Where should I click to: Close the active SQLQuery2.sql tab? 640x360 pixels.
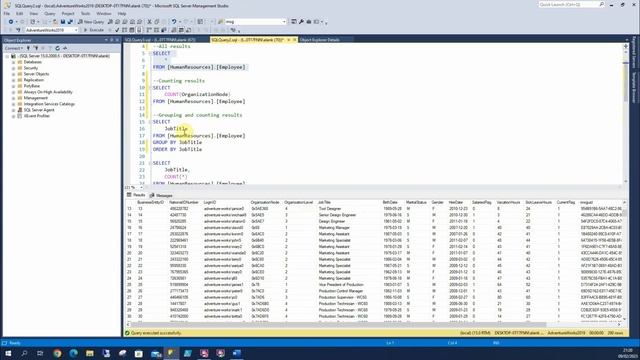point(294,40)
